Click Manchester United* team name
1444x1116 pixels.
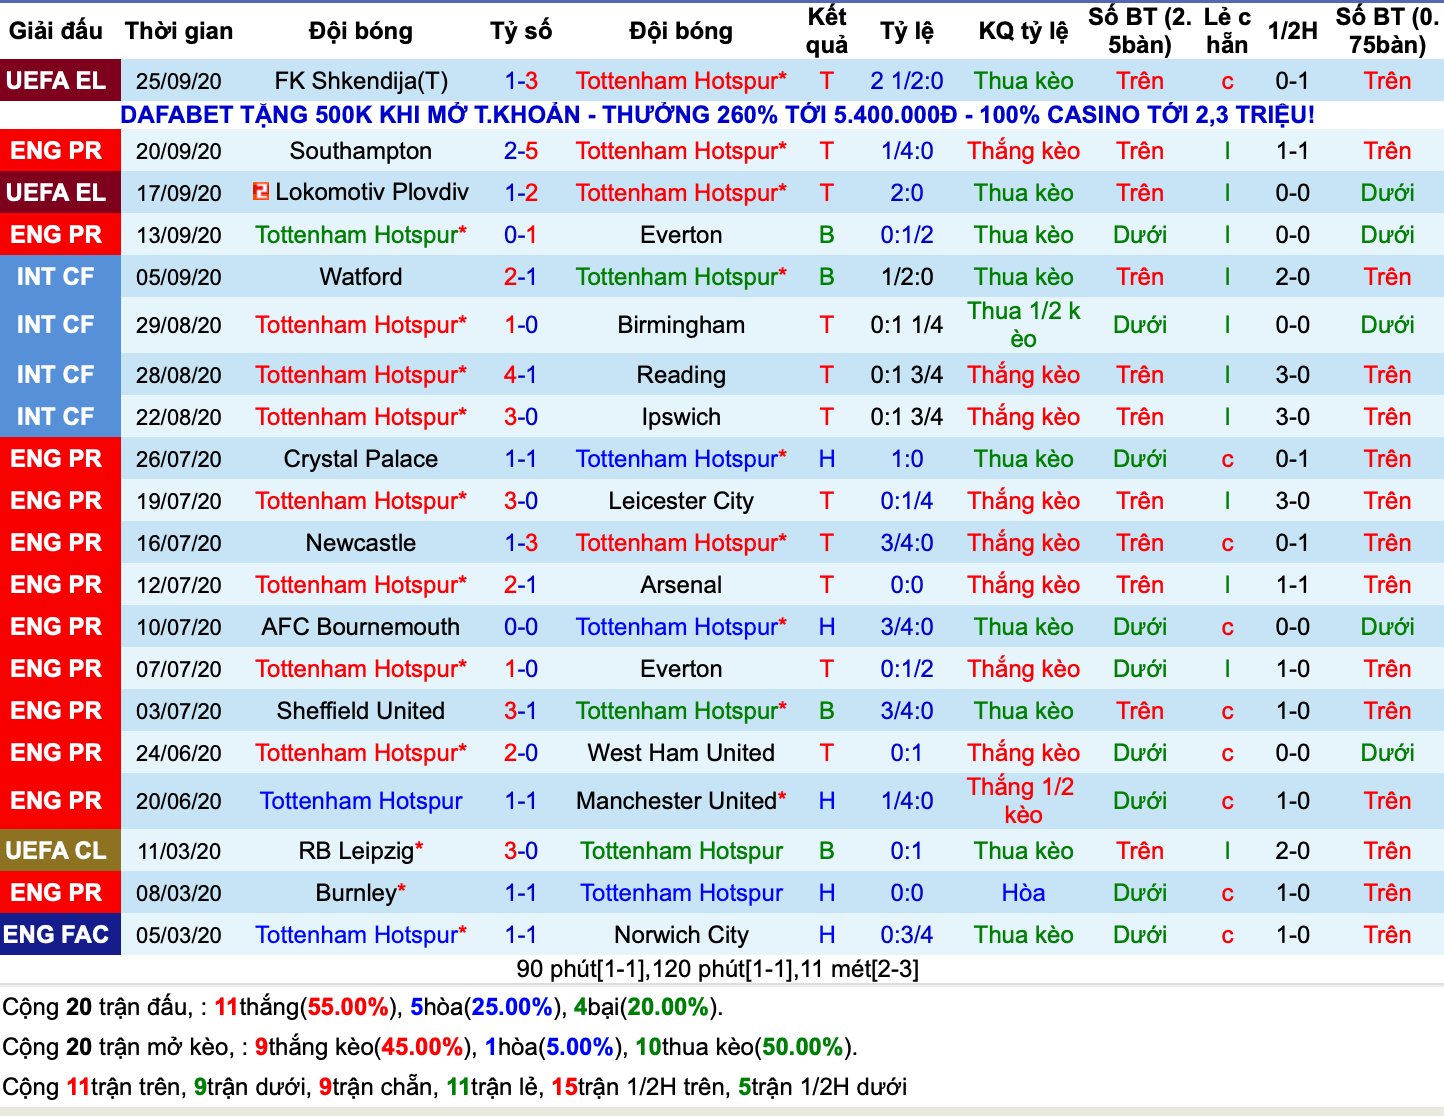[x=681, y=801]
